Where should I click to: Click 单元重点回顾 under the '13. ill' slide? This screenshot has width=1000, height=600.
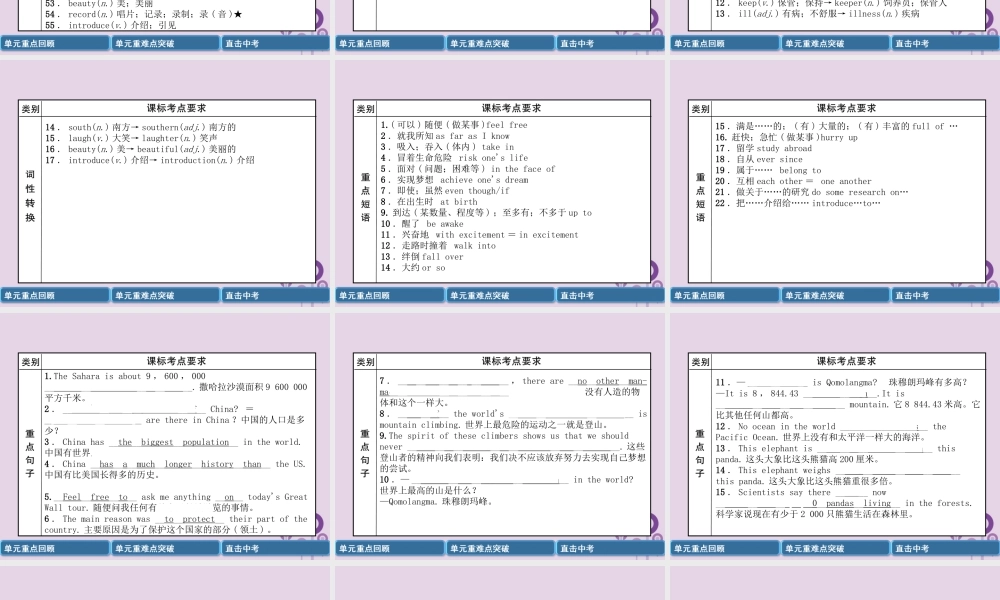[725, 43]
